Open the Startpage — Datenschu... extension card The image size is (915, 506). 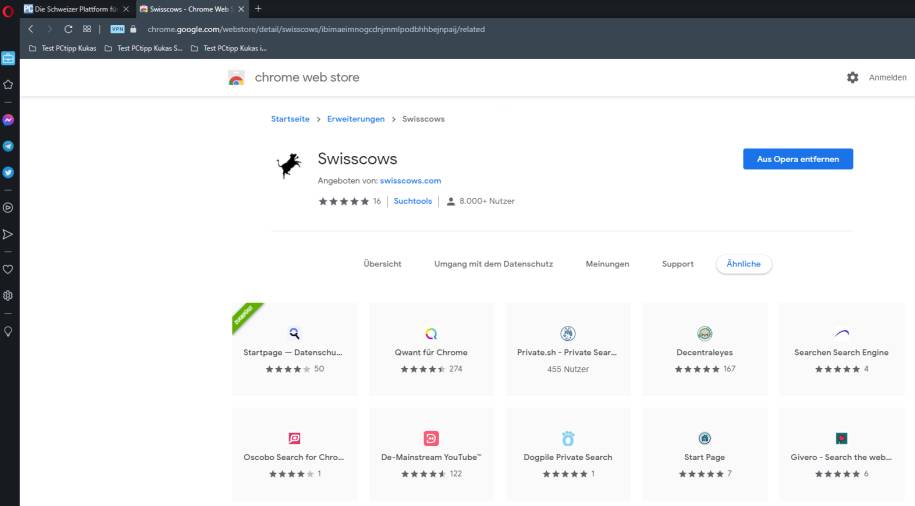pos(294,348)
